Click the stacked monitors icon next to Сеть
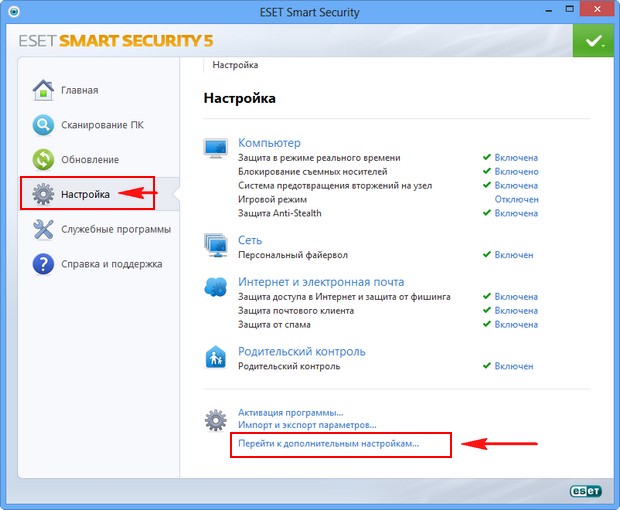 click(x=216, y=245)
